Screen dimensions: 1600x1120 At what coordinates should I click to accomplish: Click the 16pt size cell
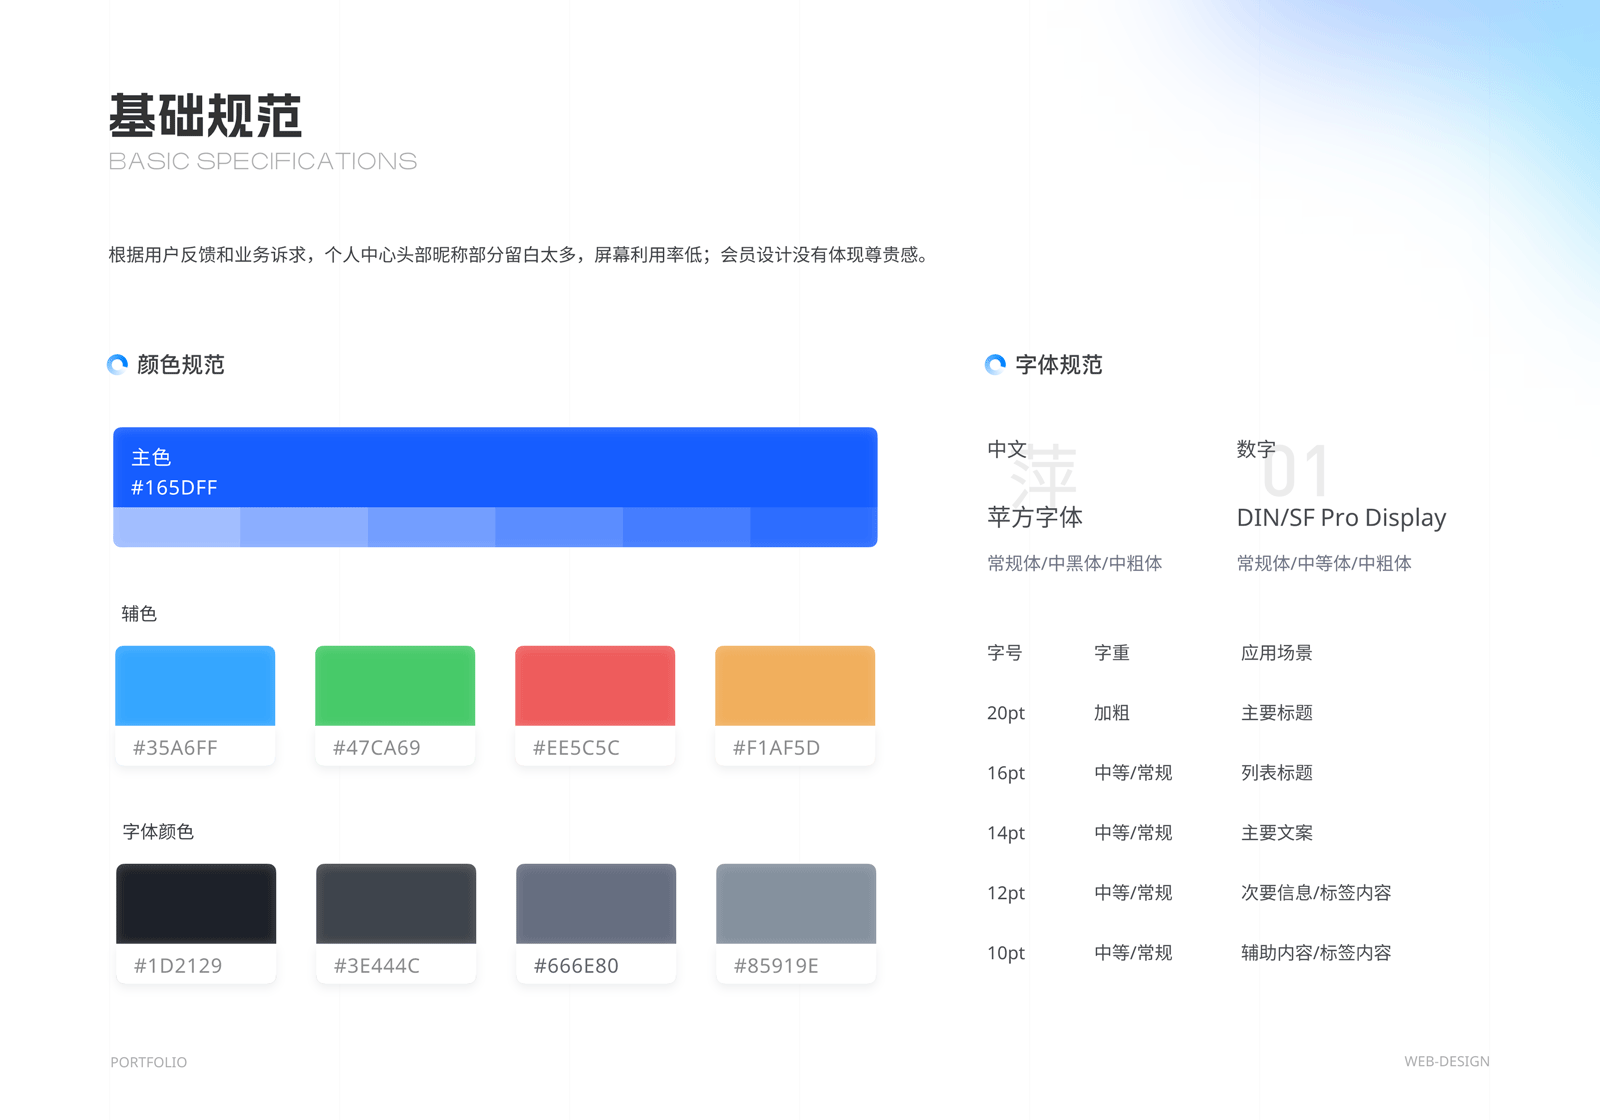(1006, 773)
